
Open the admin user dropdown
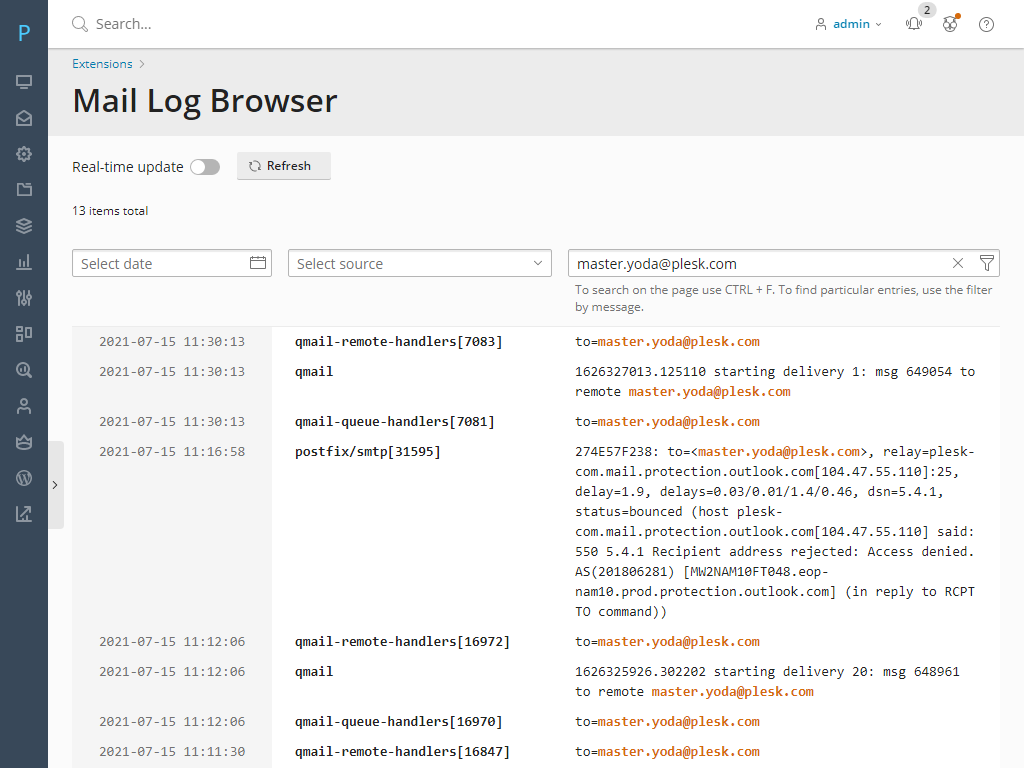click(x=849, y=24)
